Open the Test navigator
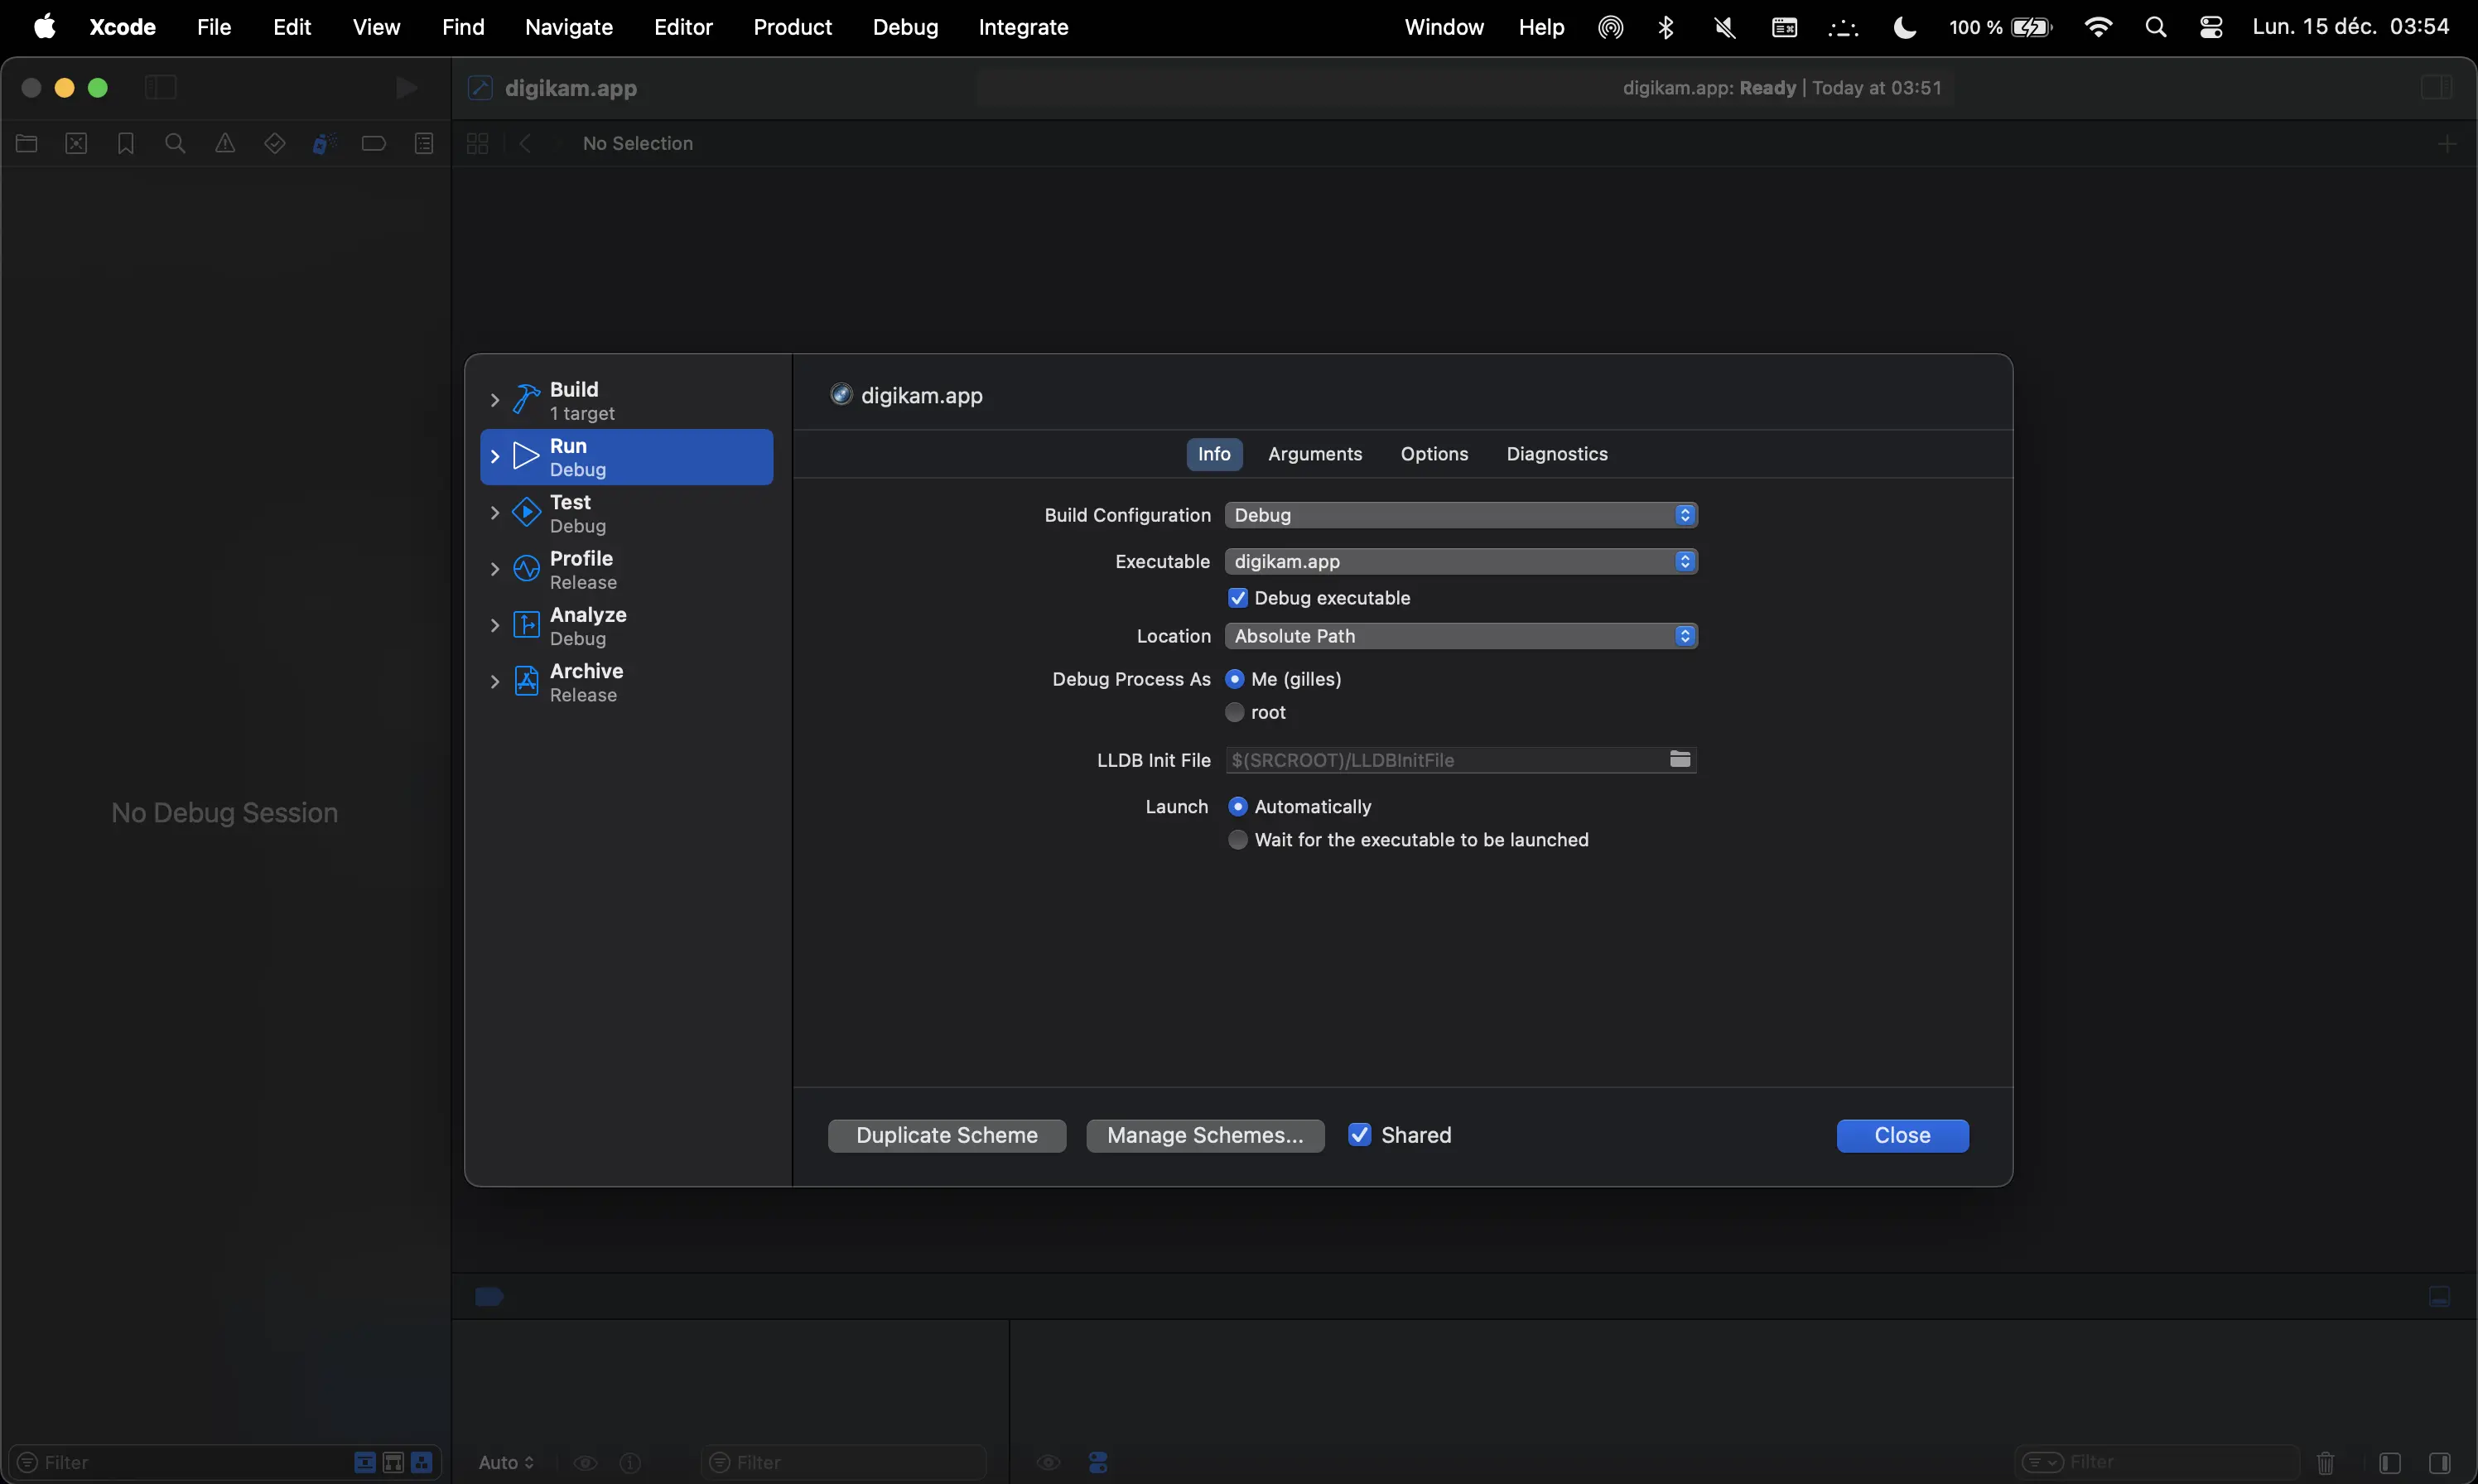The width and height of the screenshot is (2478, 1484). [x=274, y=143]
